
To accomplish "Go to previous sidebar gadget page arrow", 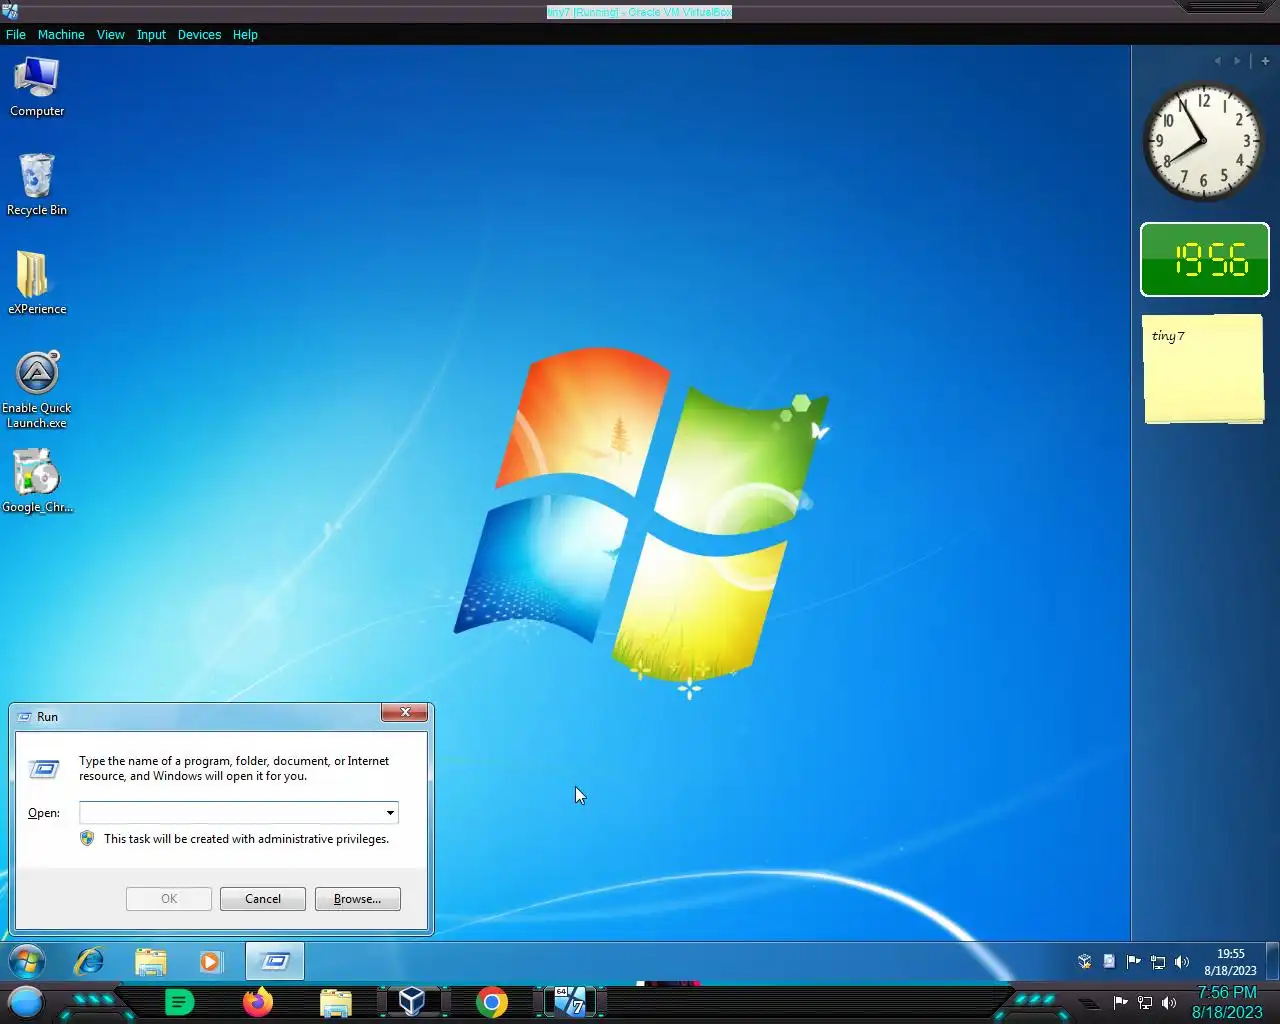I will (1217, 61).
